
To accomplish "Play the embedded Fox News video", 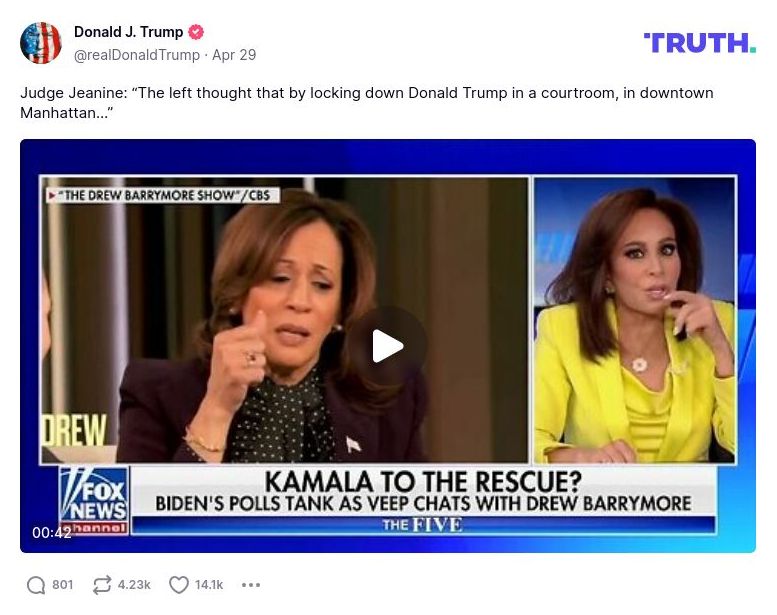I will (x=388, y=345).
